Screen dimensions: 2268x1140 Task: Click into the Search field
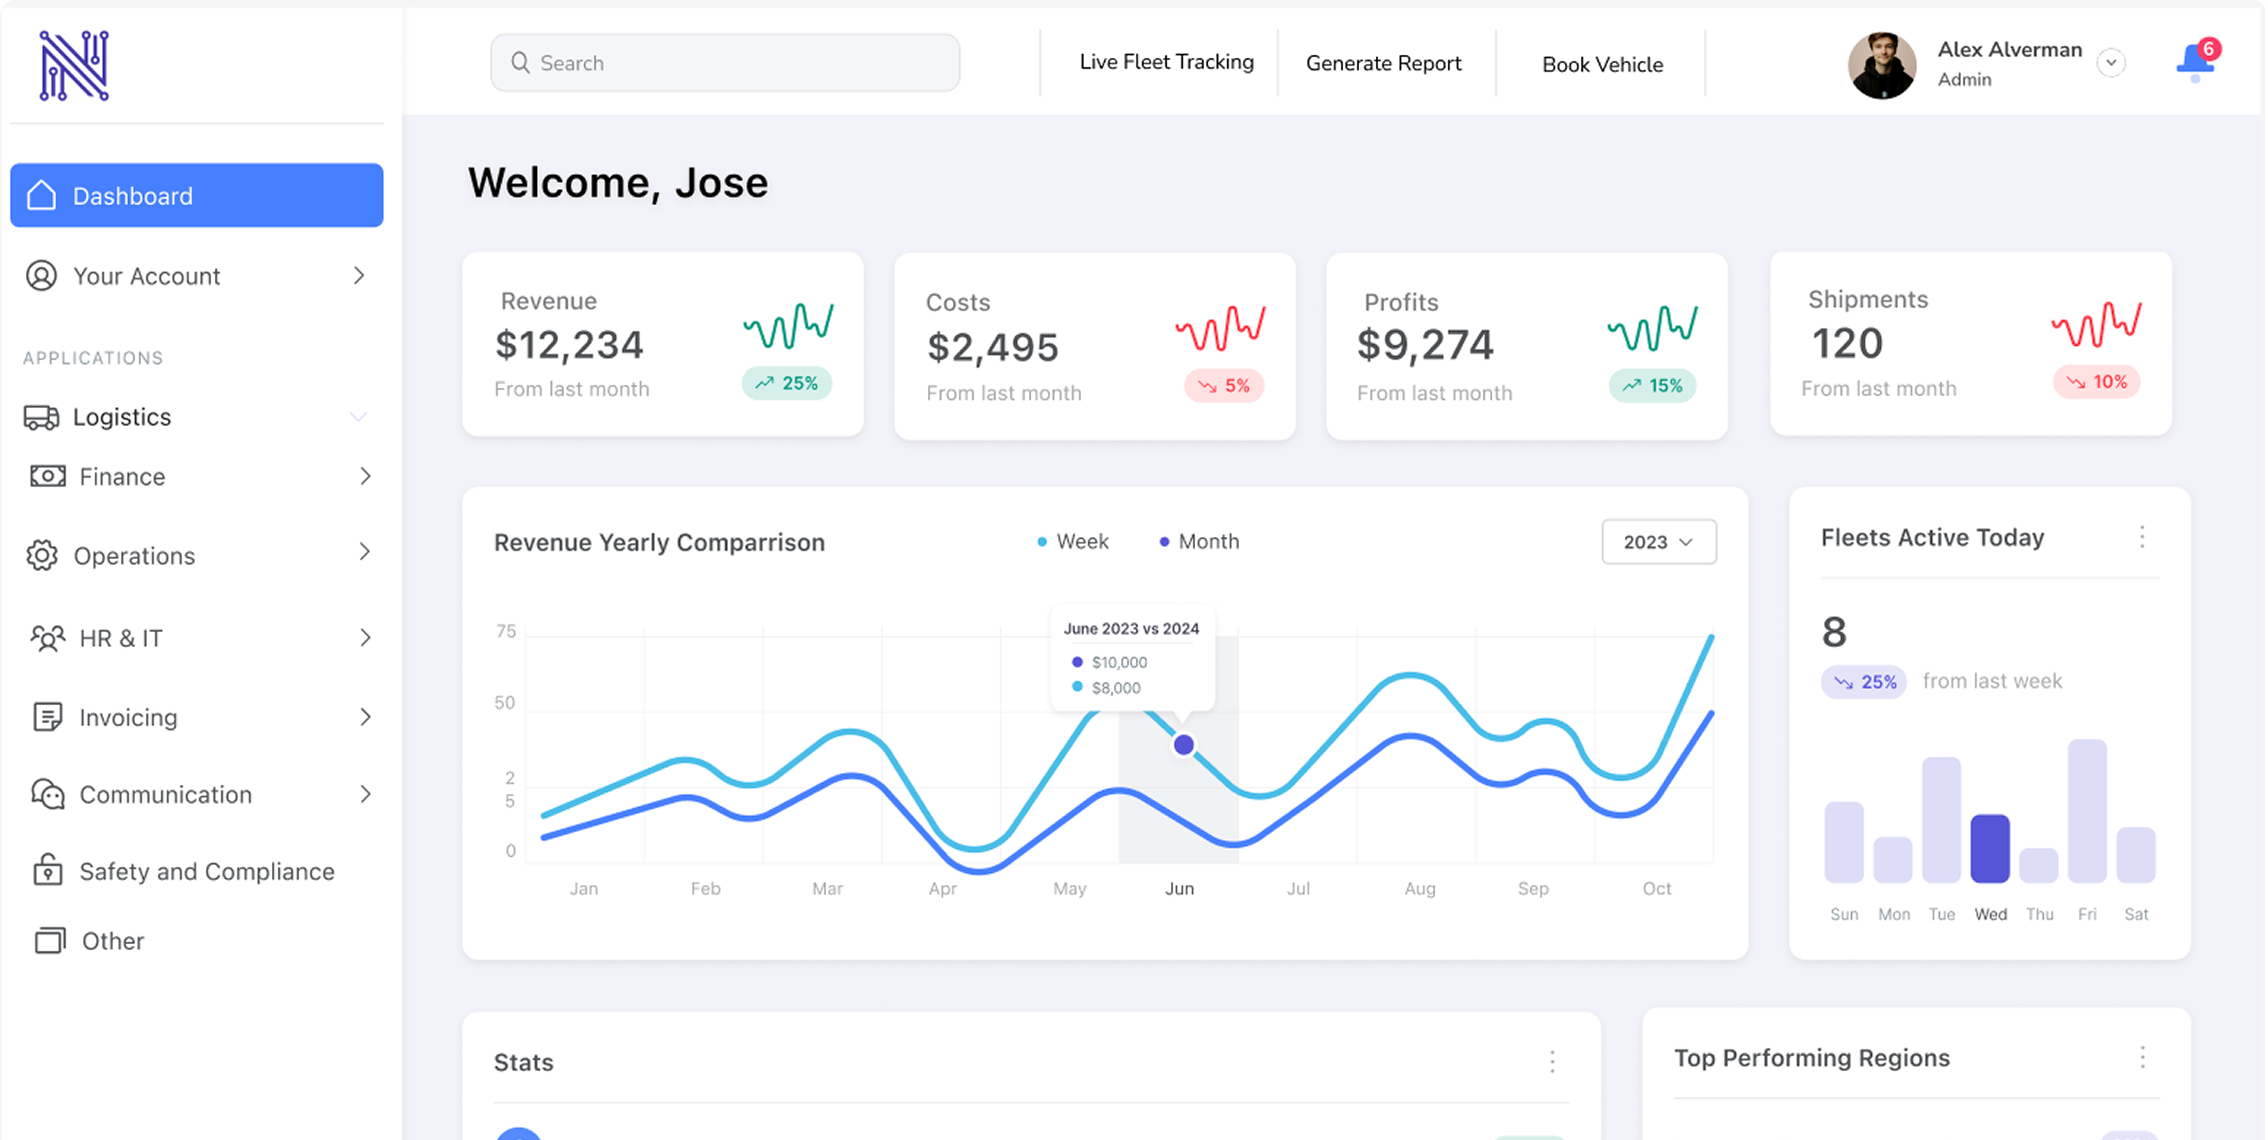tap(724, 63)
